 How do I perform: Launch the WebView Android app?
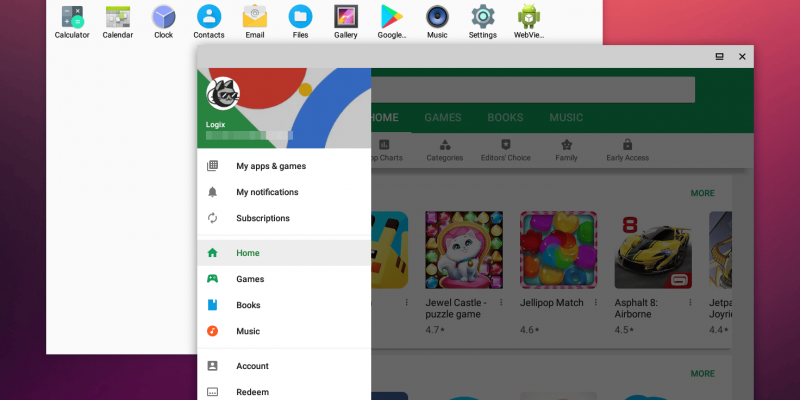[x=529, y=21]
